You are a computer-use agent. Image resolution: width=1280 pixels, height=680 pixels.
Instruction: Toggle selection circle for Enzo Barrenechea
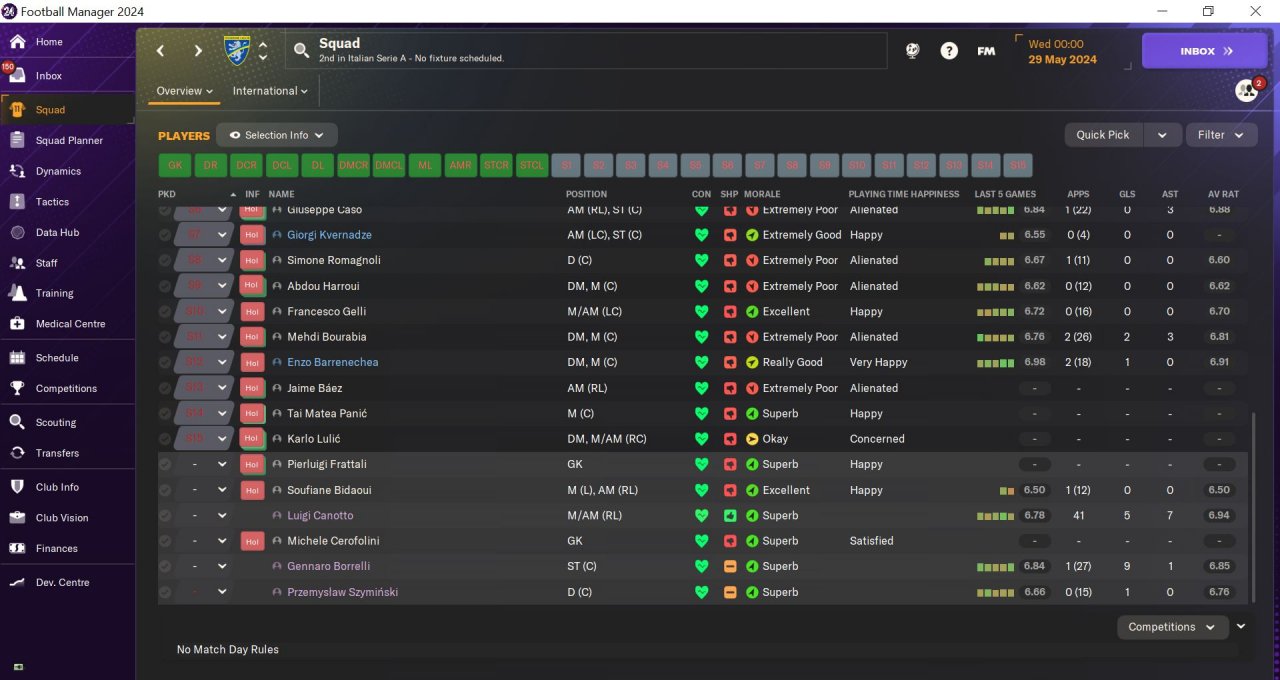coord(165,362)
